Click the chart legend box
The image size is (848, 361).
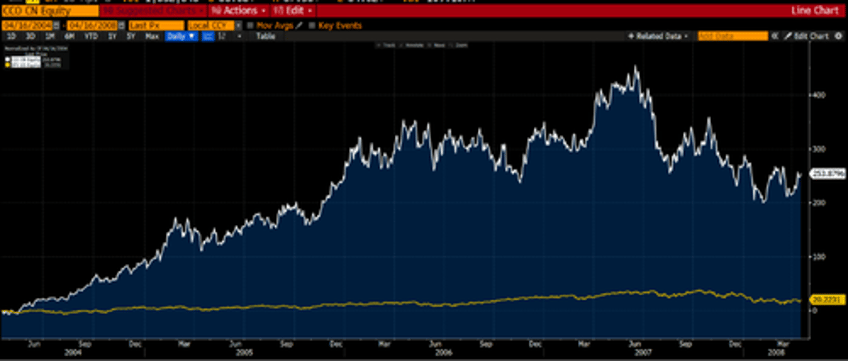[36, 58]
